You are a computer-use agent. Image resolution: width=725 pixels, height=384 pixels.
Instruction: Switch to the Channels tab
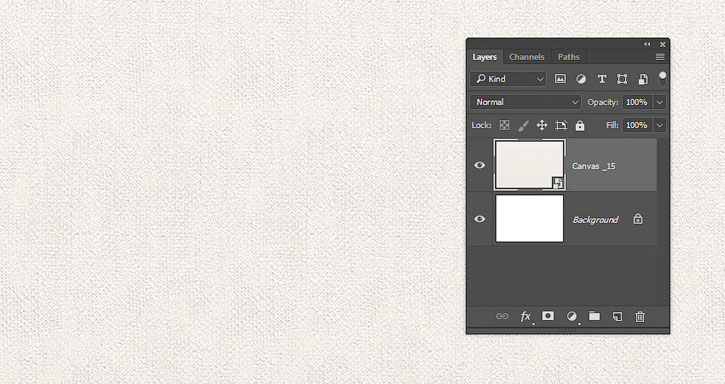coord(527,57)
